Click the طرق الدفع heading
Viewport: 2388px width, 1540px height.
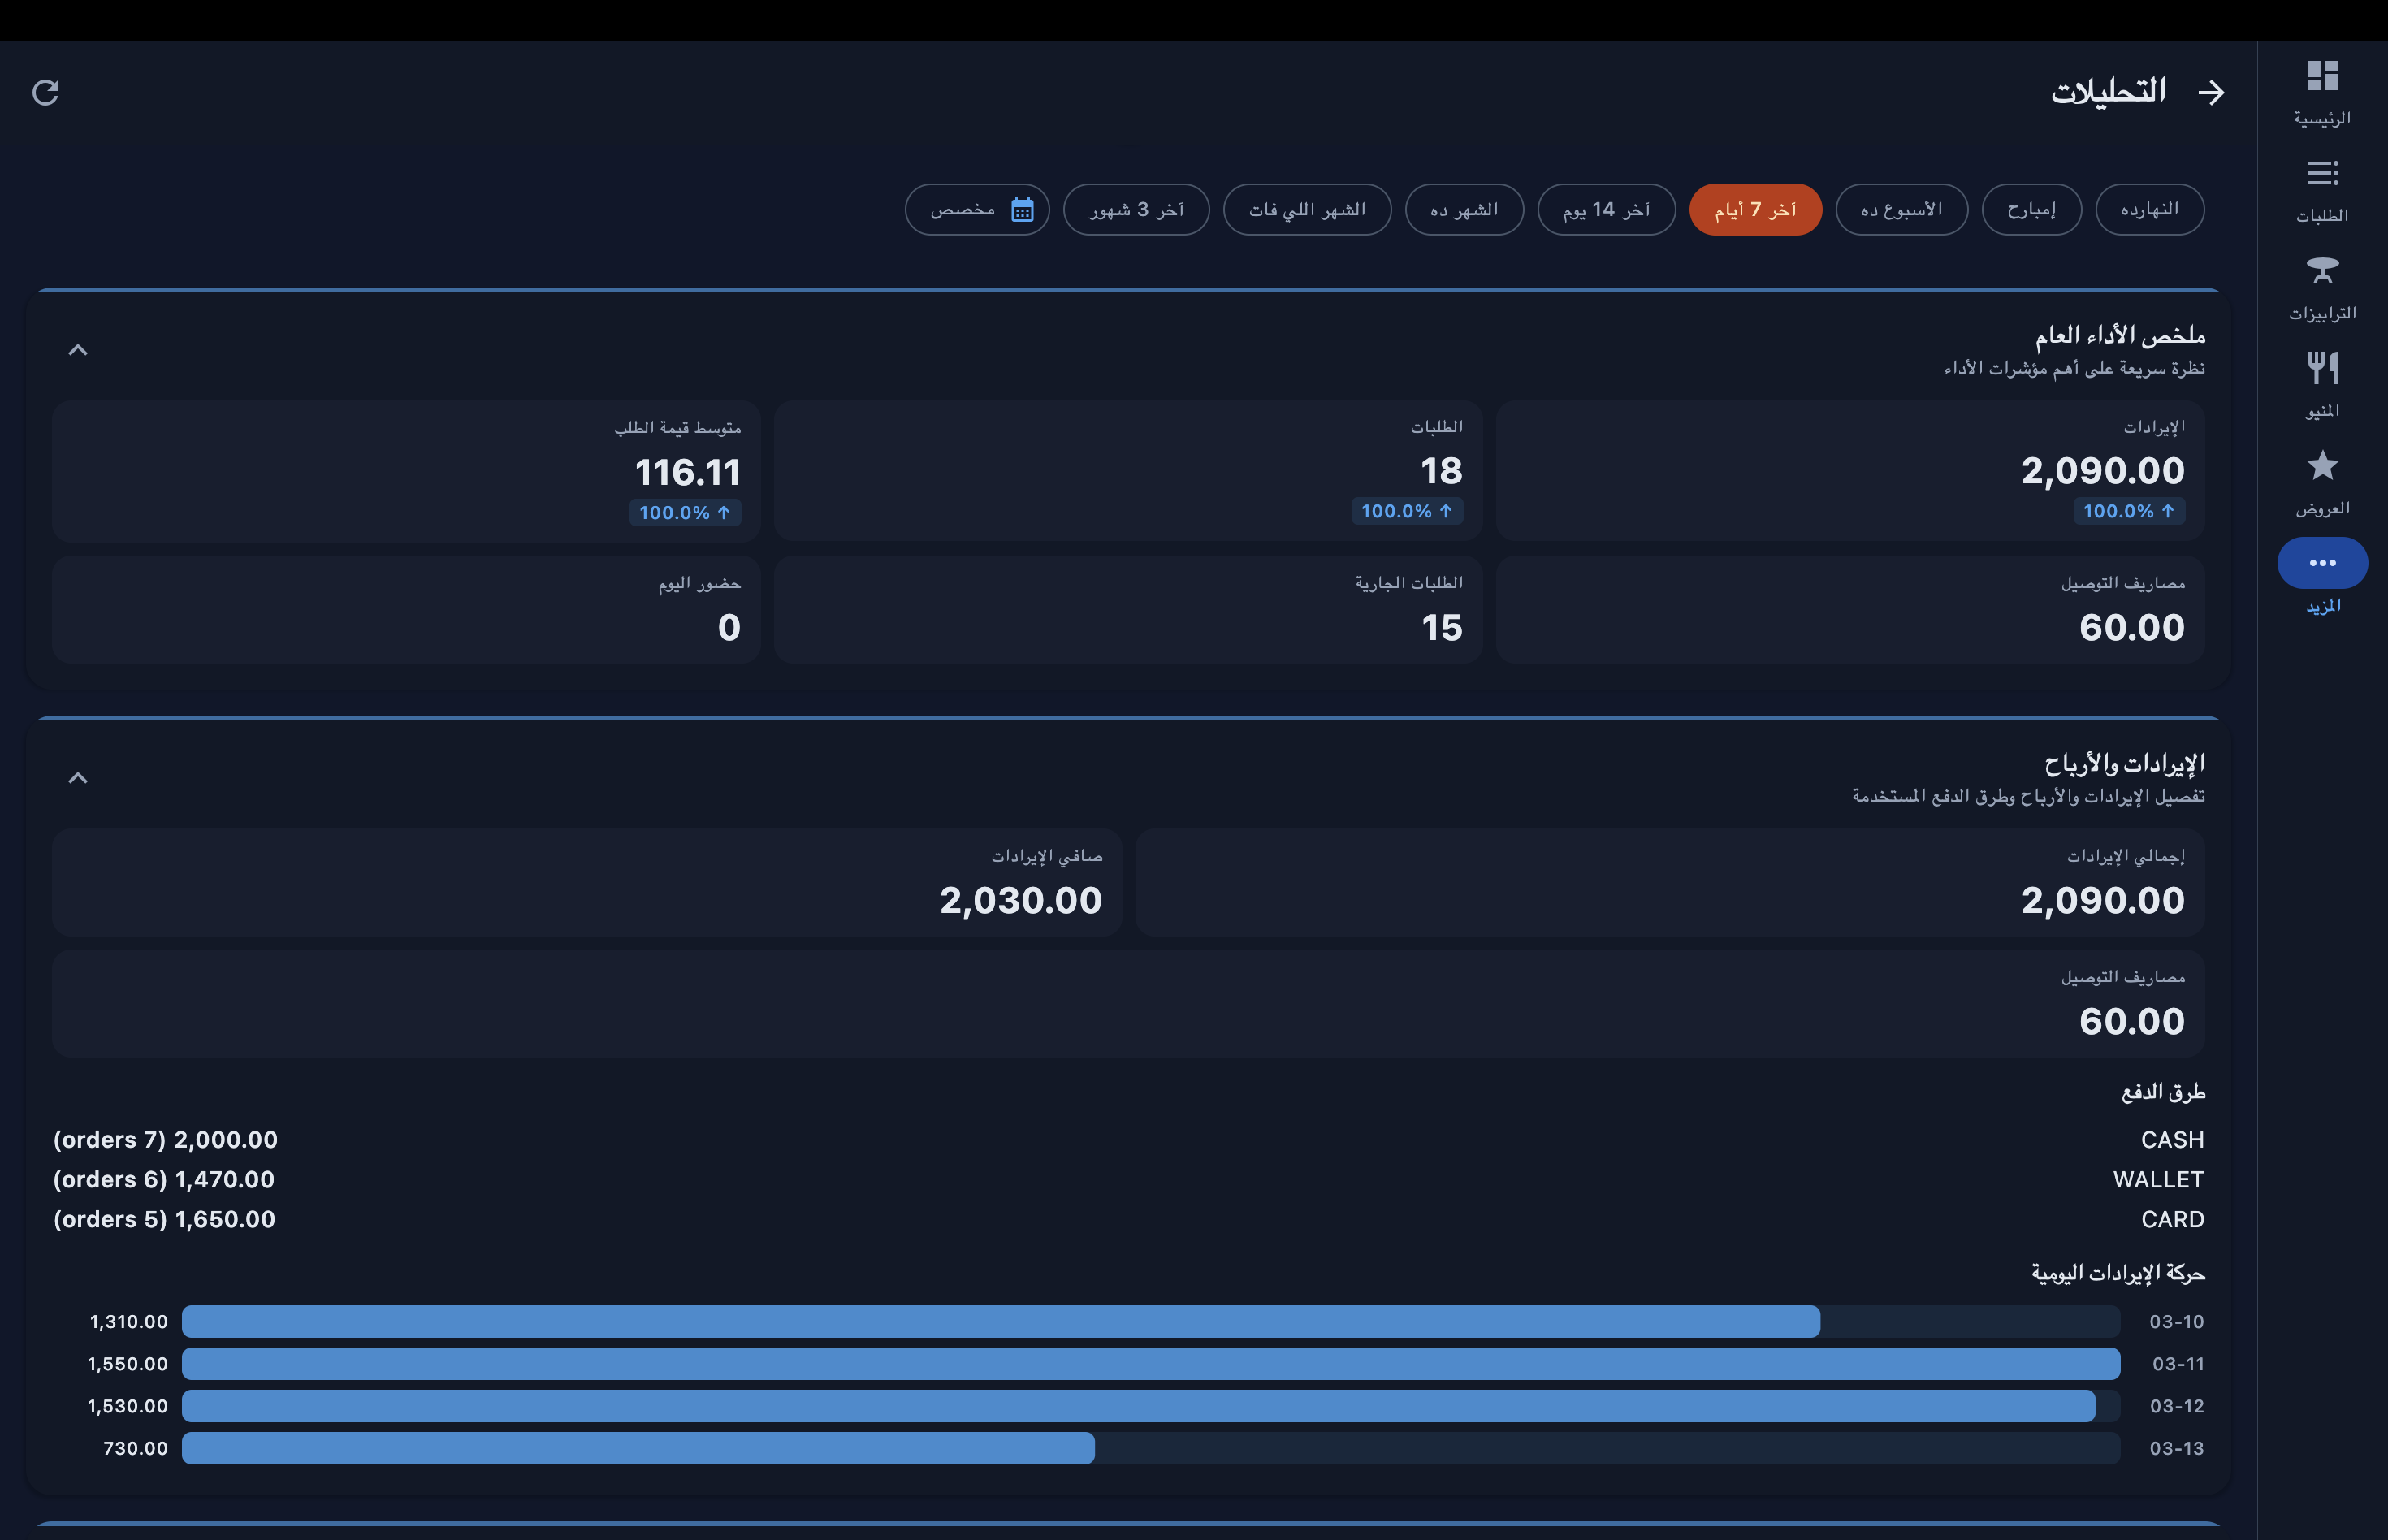[2163, 1092]
